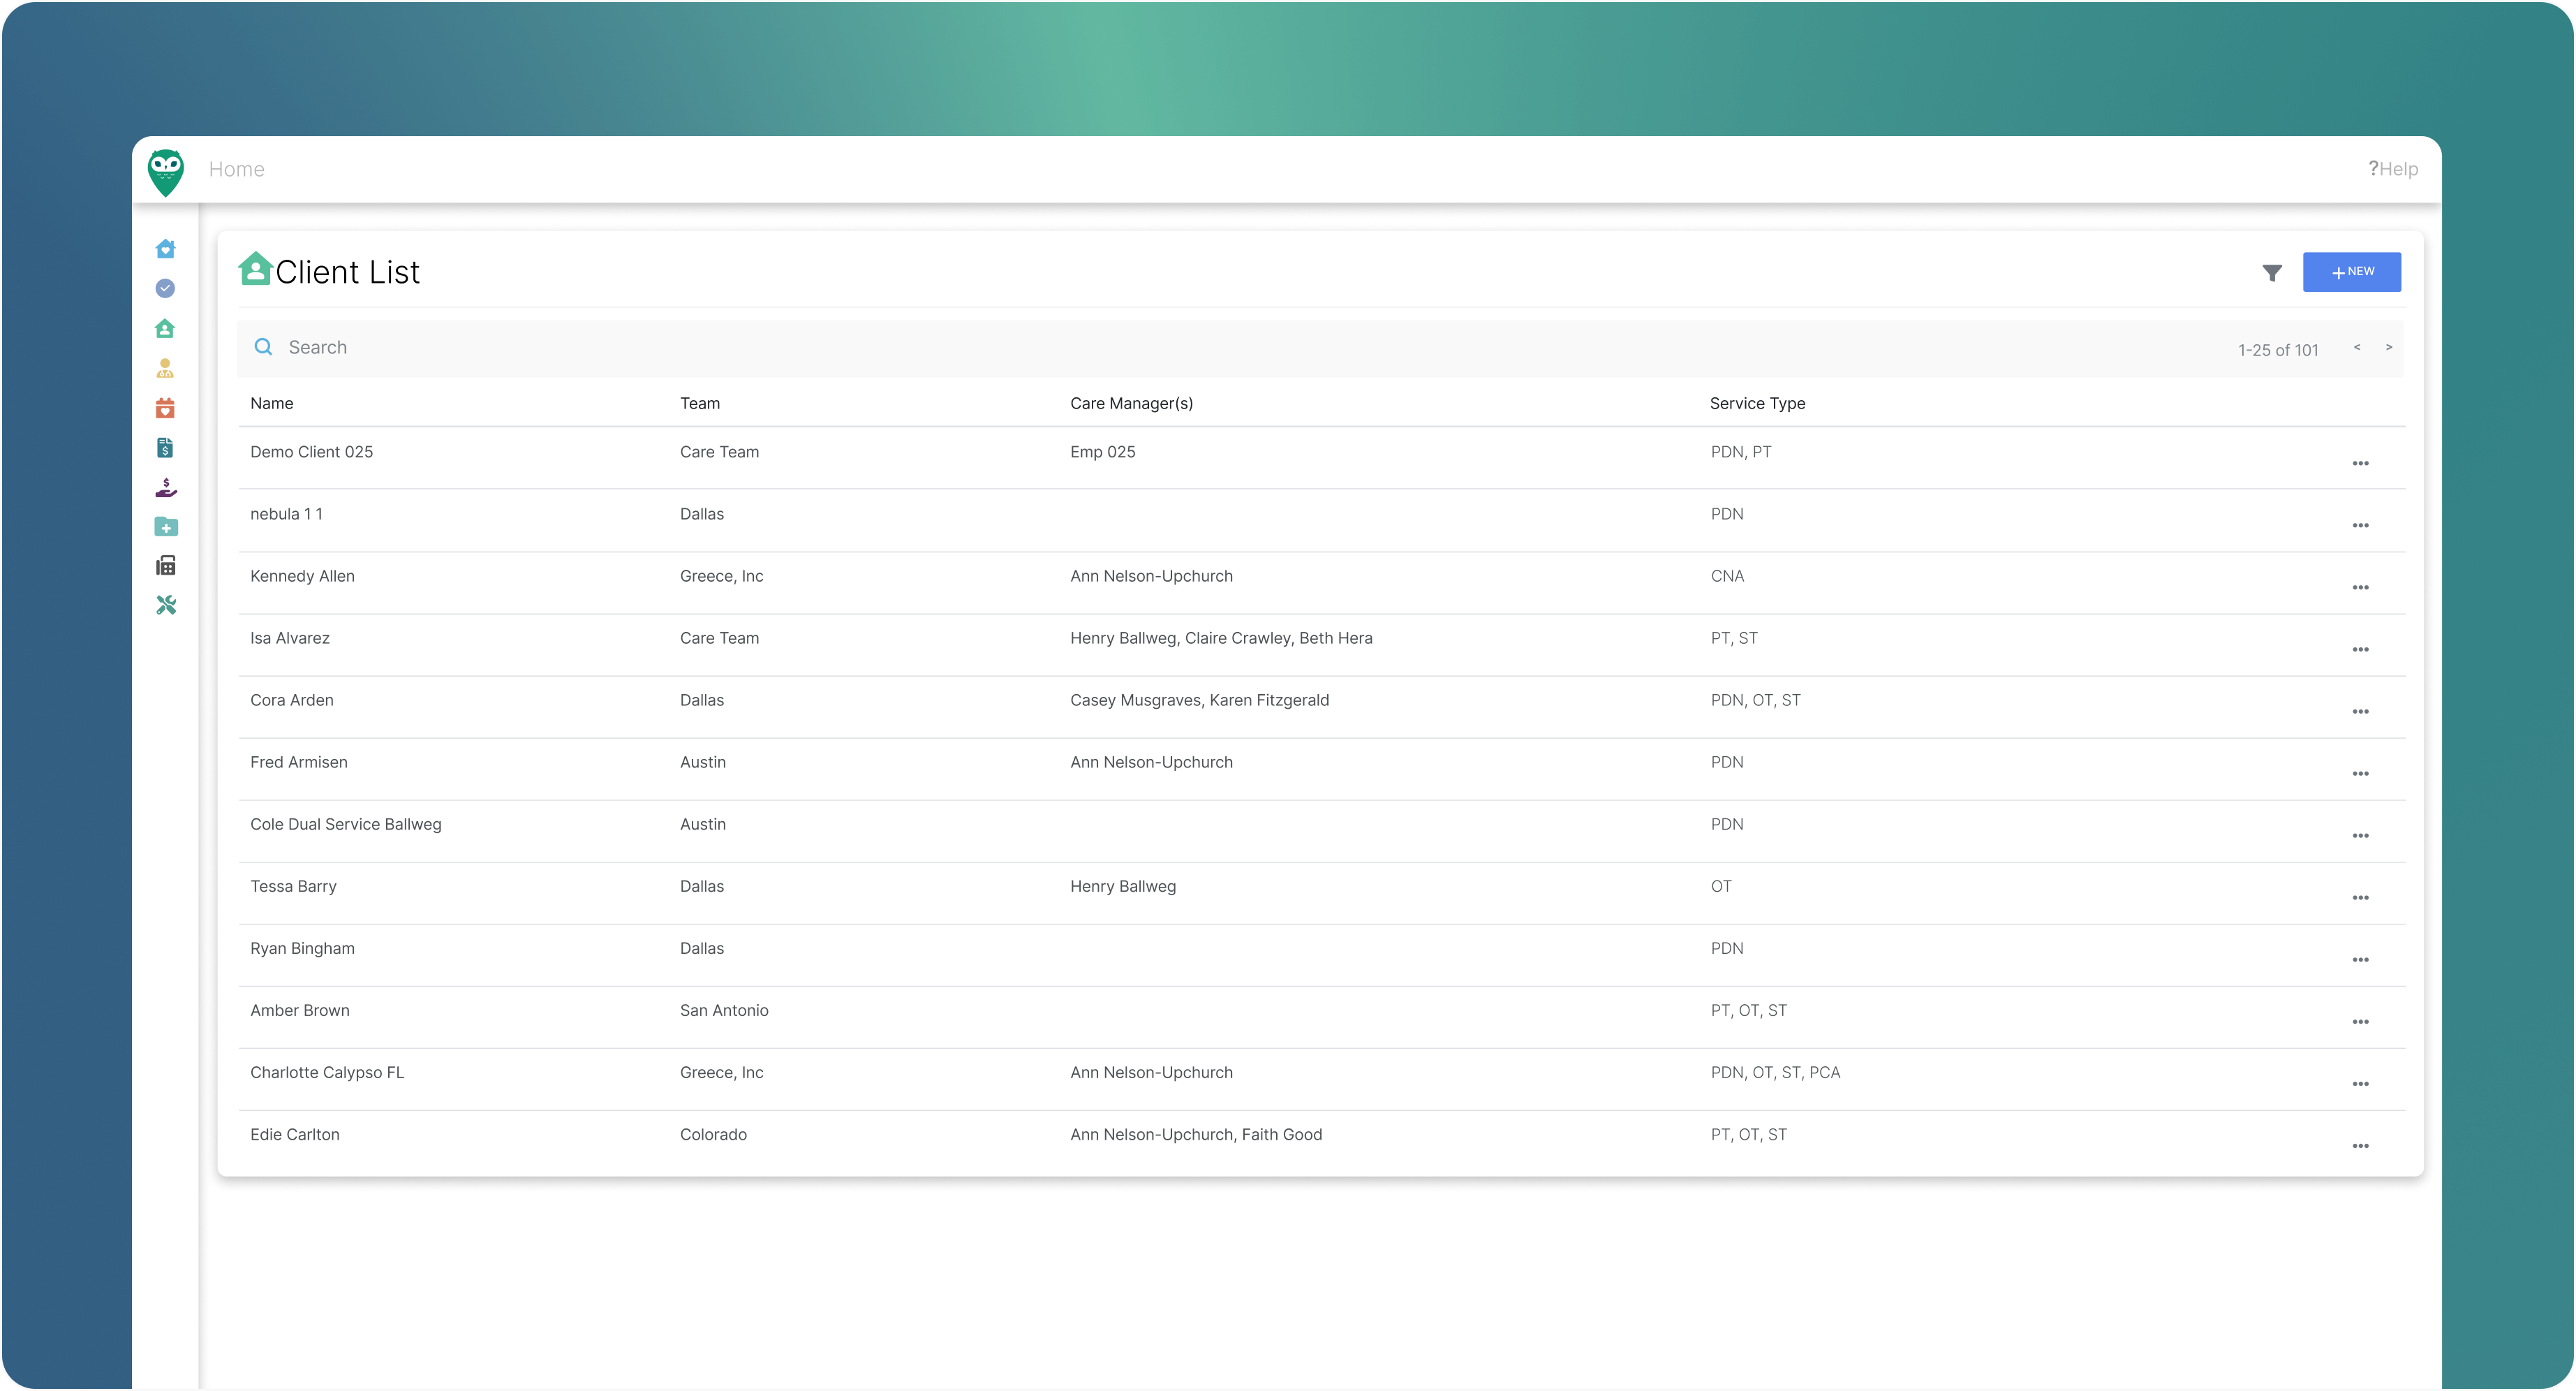
Task: Open the scheduling calendar icon
Action: coord(165,408)
